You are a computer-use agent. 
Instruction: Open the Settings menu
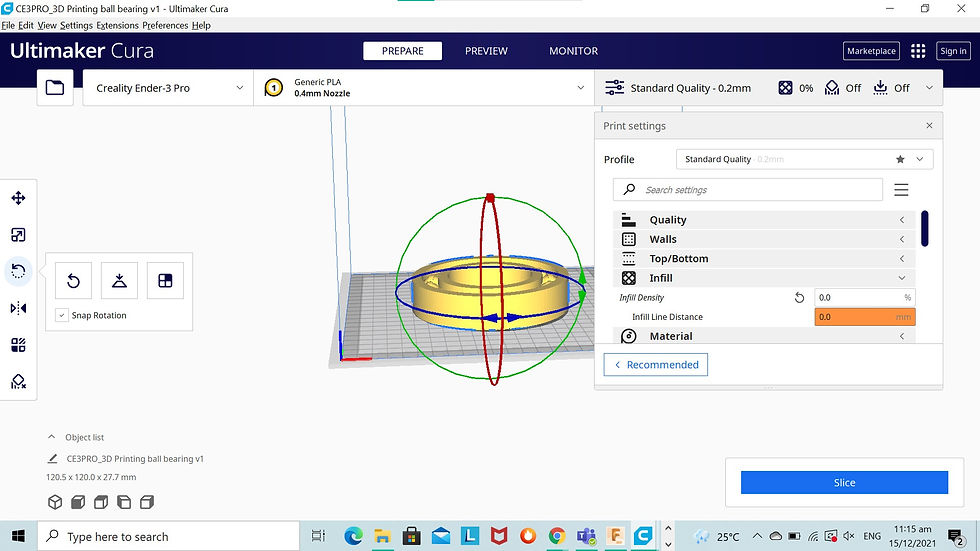click(76, 26)
